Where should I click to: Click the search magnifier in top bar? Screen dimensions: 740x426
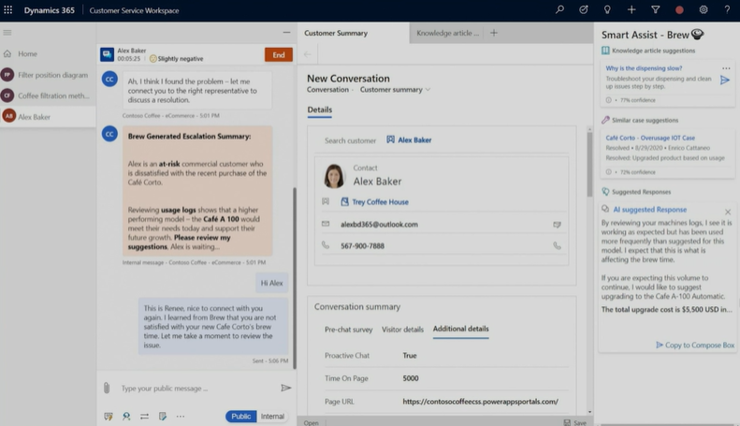point(560,9)
